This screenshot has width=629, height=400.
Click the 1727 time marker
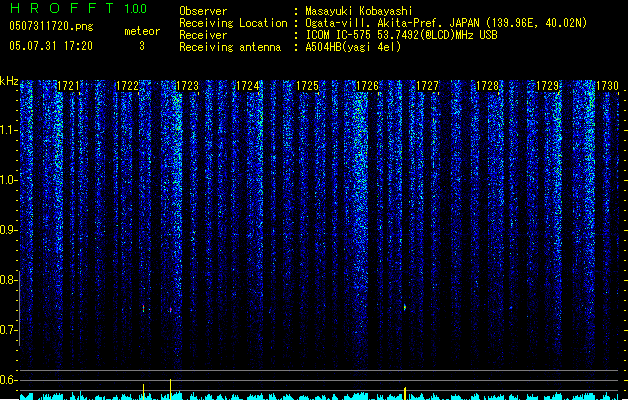[427, 86]
